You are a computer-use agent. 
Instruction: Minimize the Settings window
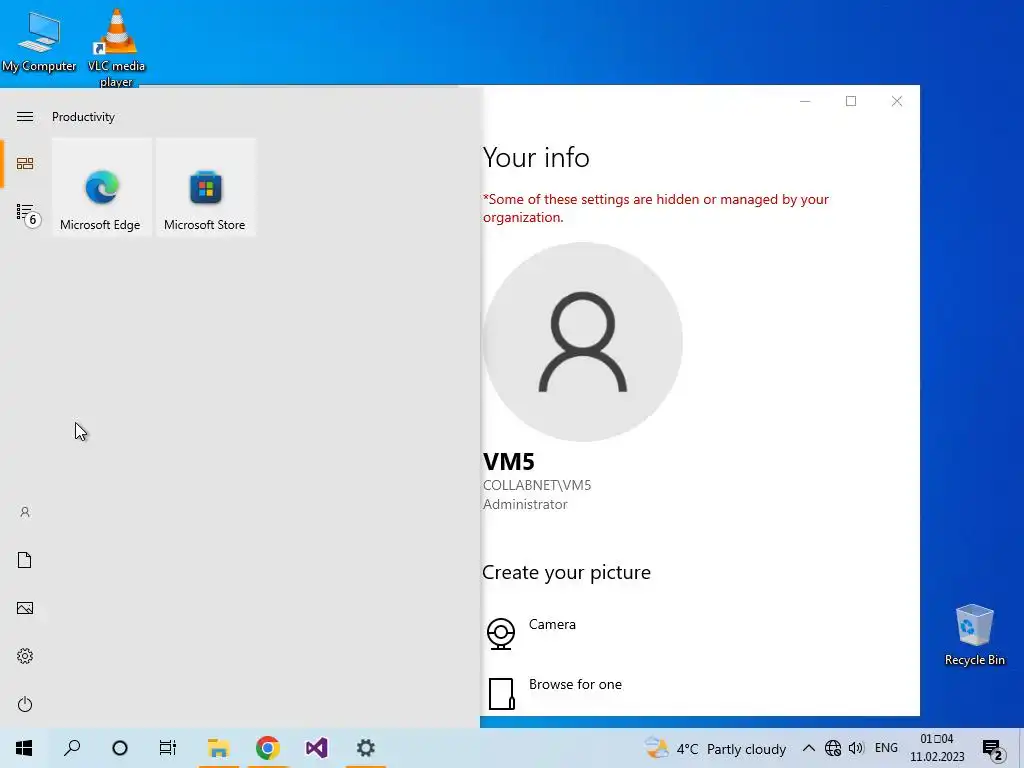click(805, 101)
